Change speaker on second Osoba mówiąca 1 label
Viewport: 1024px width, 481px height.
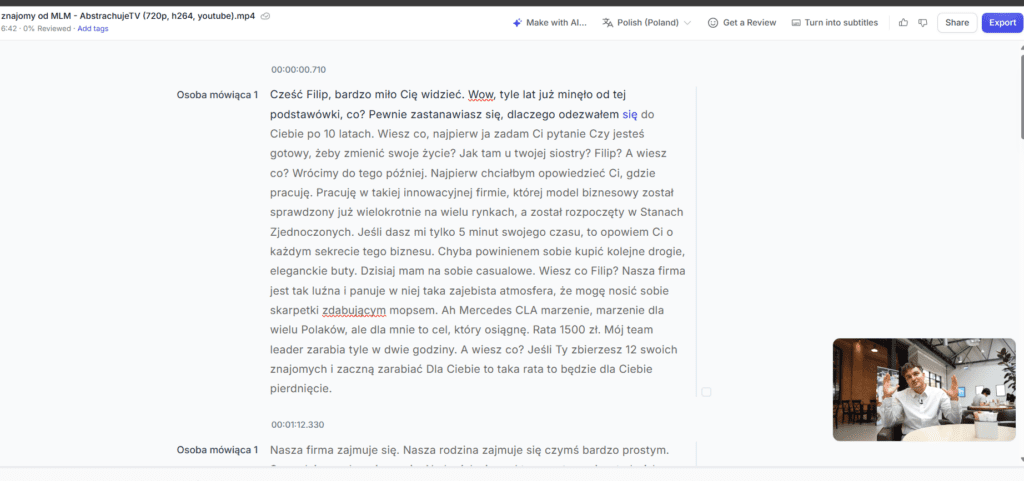coord(217,450)
